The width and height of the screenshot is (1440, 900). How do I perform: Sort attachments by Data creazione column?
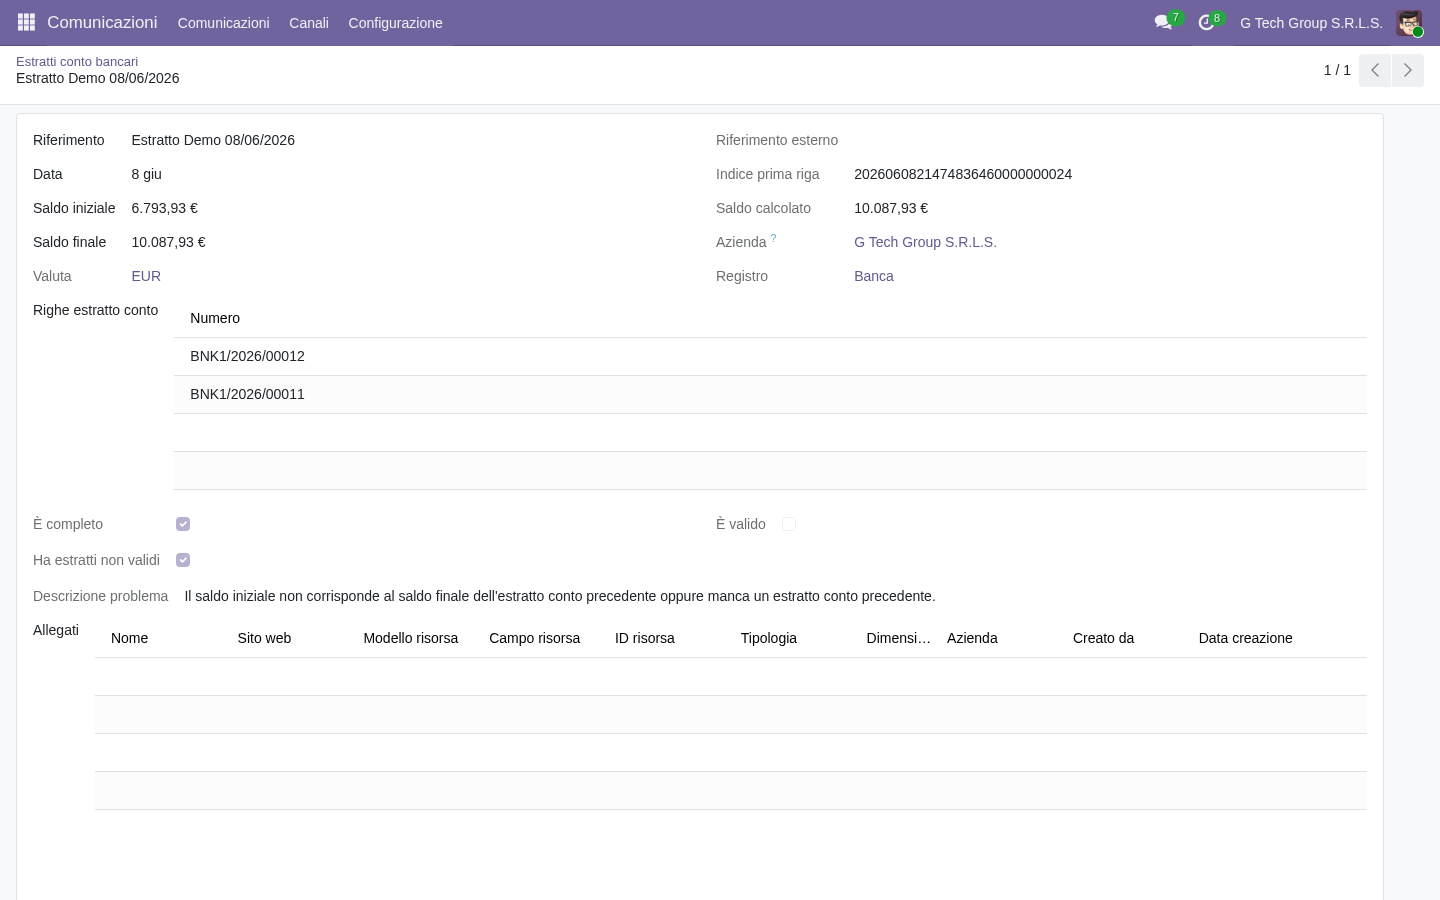pos(1245,638)
